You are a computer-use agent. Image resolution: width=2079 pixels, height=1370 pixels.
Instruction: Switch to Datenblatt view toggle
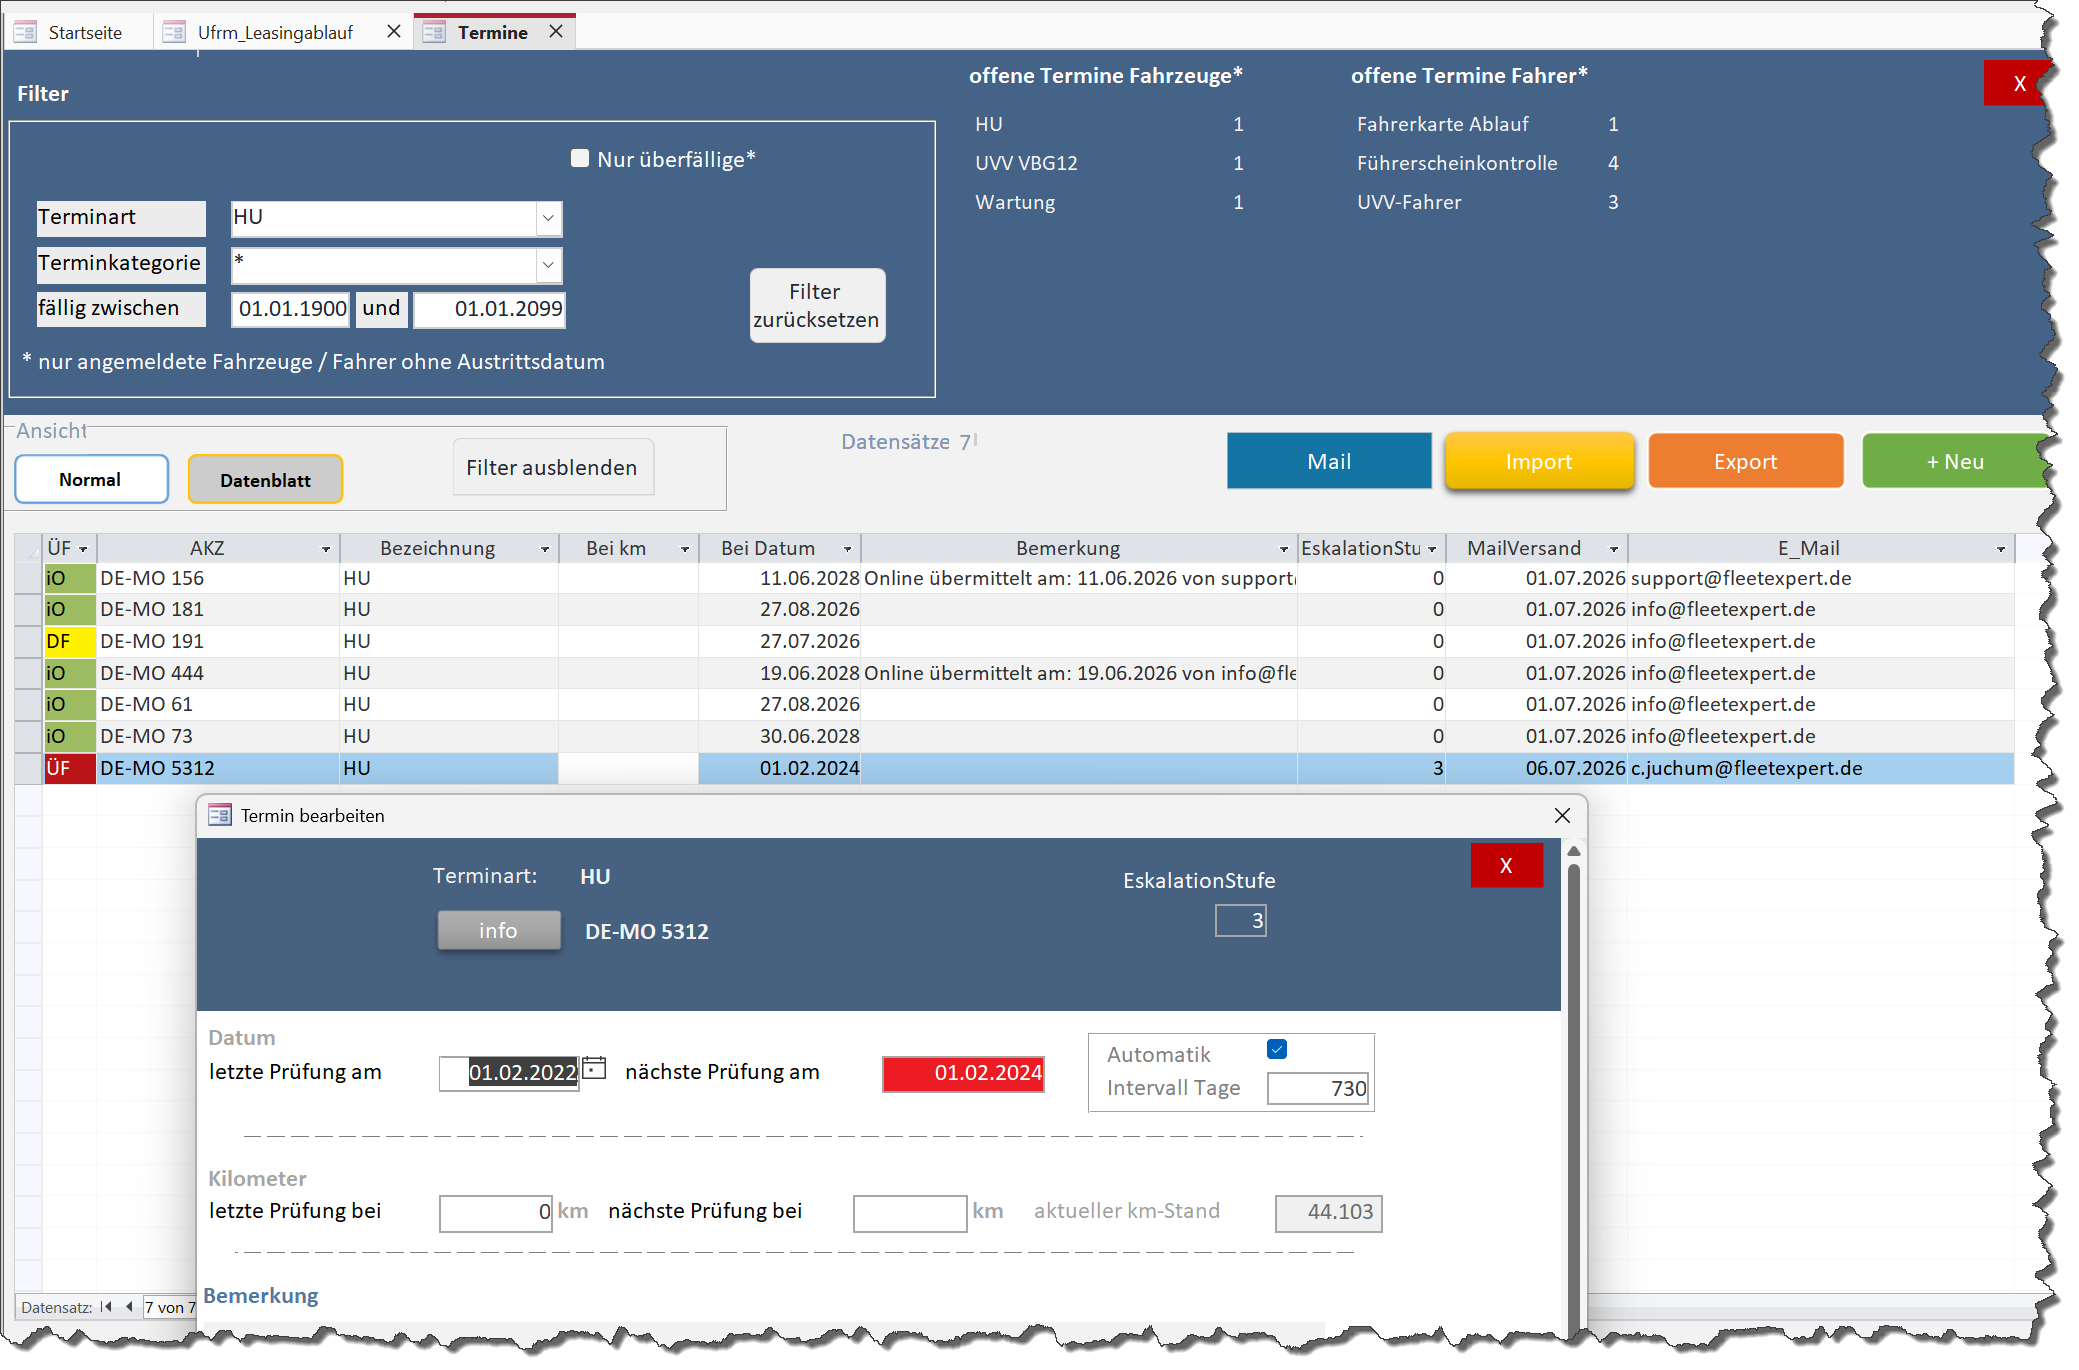click(265, 480)
